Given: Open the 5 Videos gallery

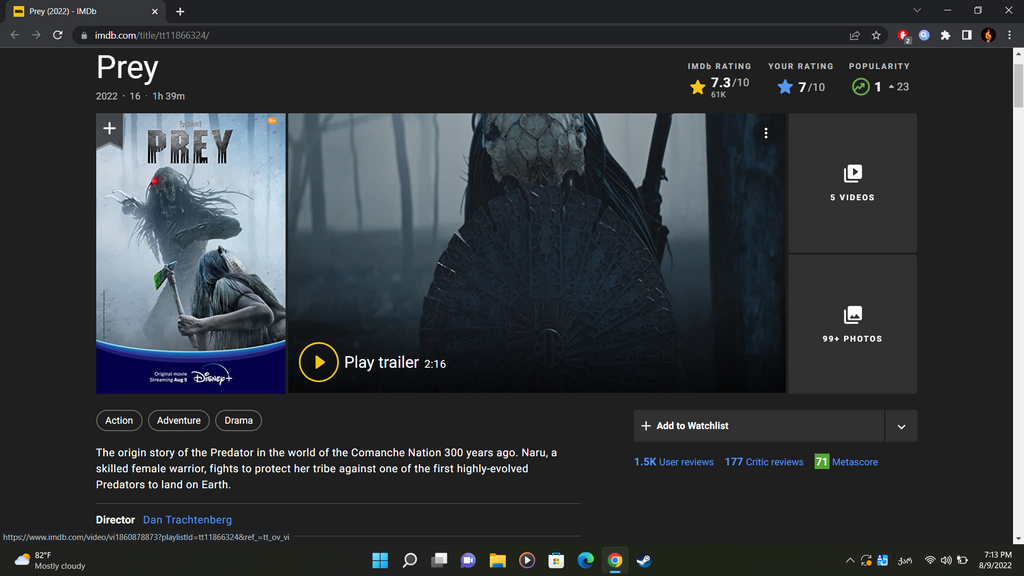Looking at the screenshot, I should click(852, 183).
